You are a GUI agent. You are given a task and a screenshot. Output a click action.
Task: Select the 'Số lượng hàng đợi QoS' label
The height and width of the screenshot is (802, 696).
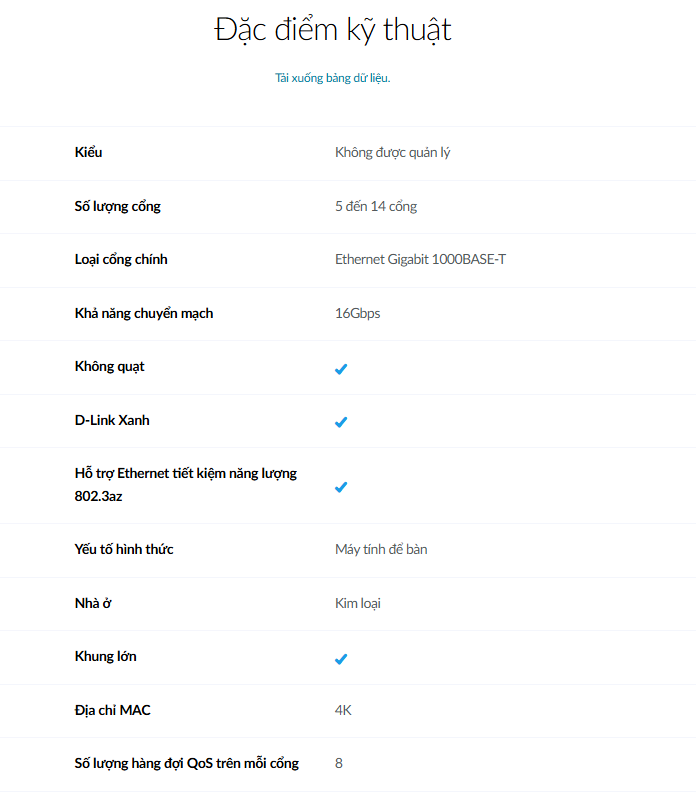tap(186, 764)
